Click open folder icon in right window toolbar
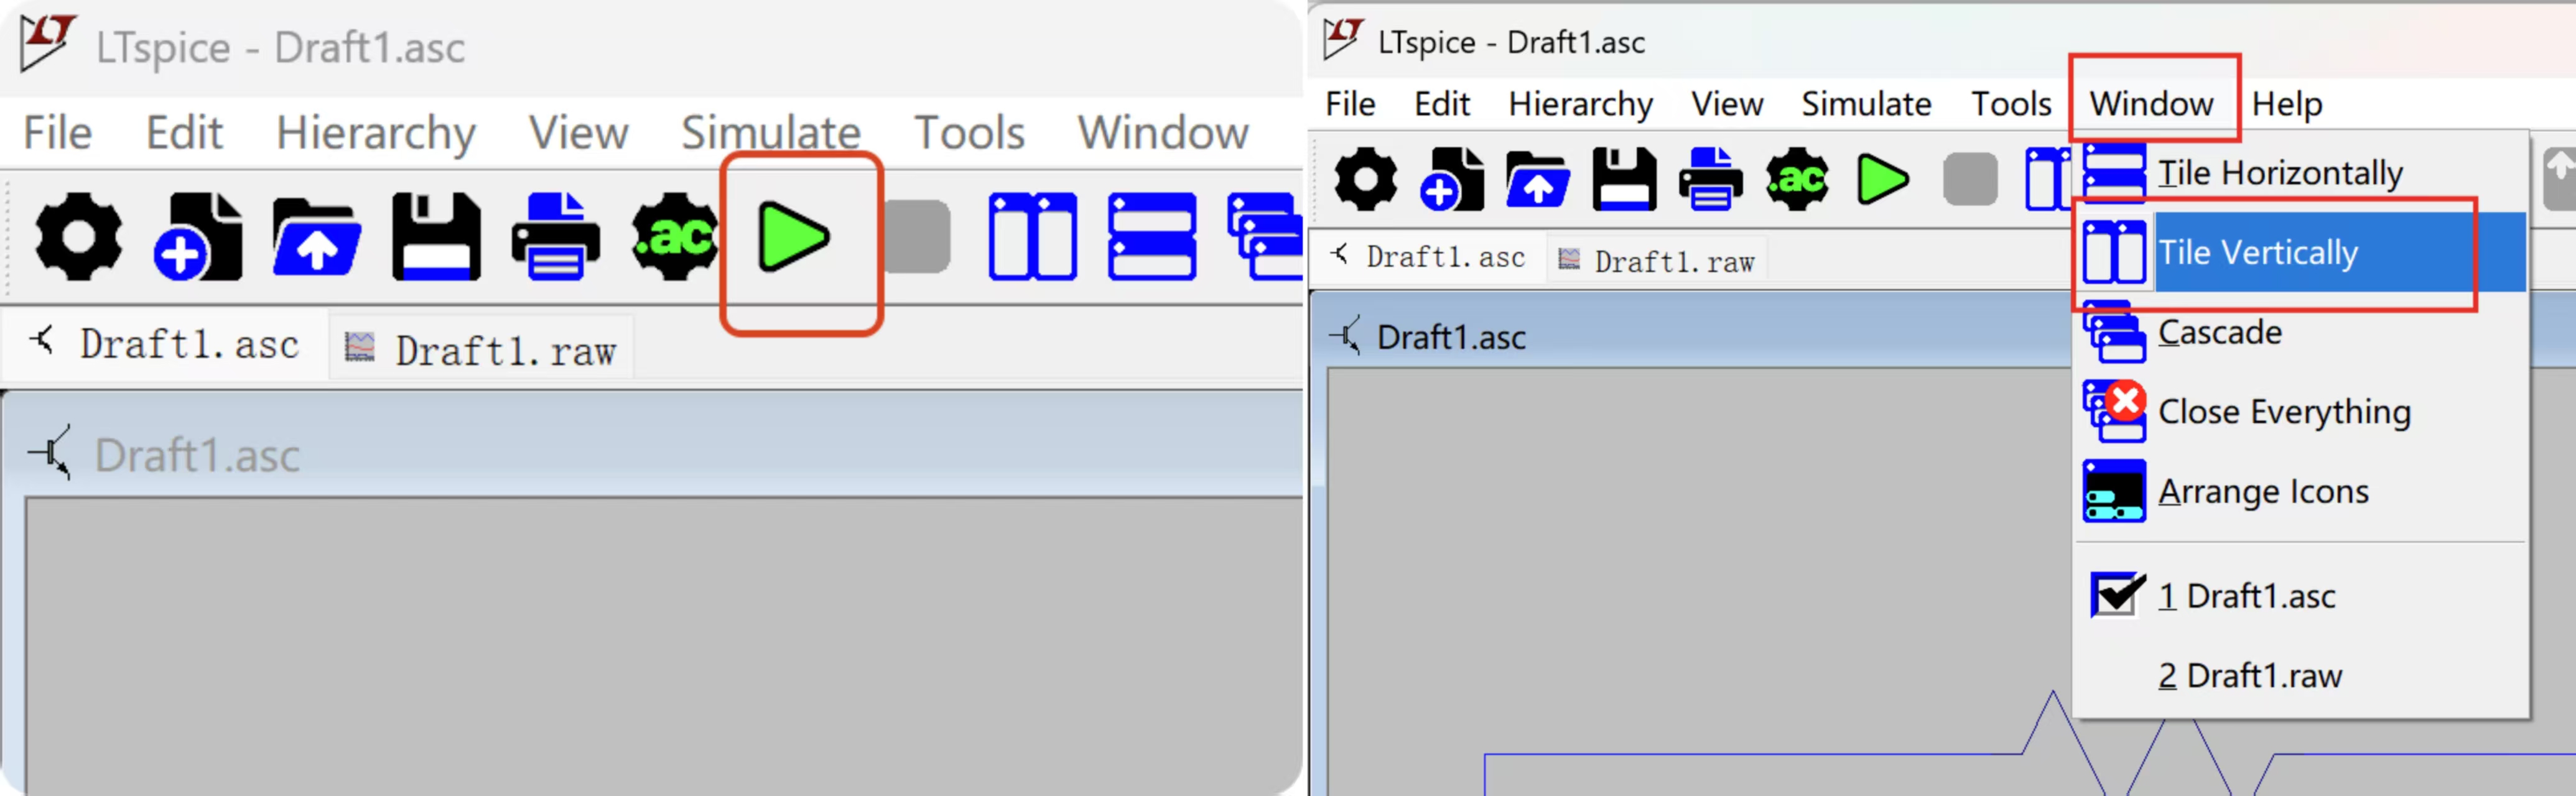Screen dimensions: 2576x796 click(1537, 180)
